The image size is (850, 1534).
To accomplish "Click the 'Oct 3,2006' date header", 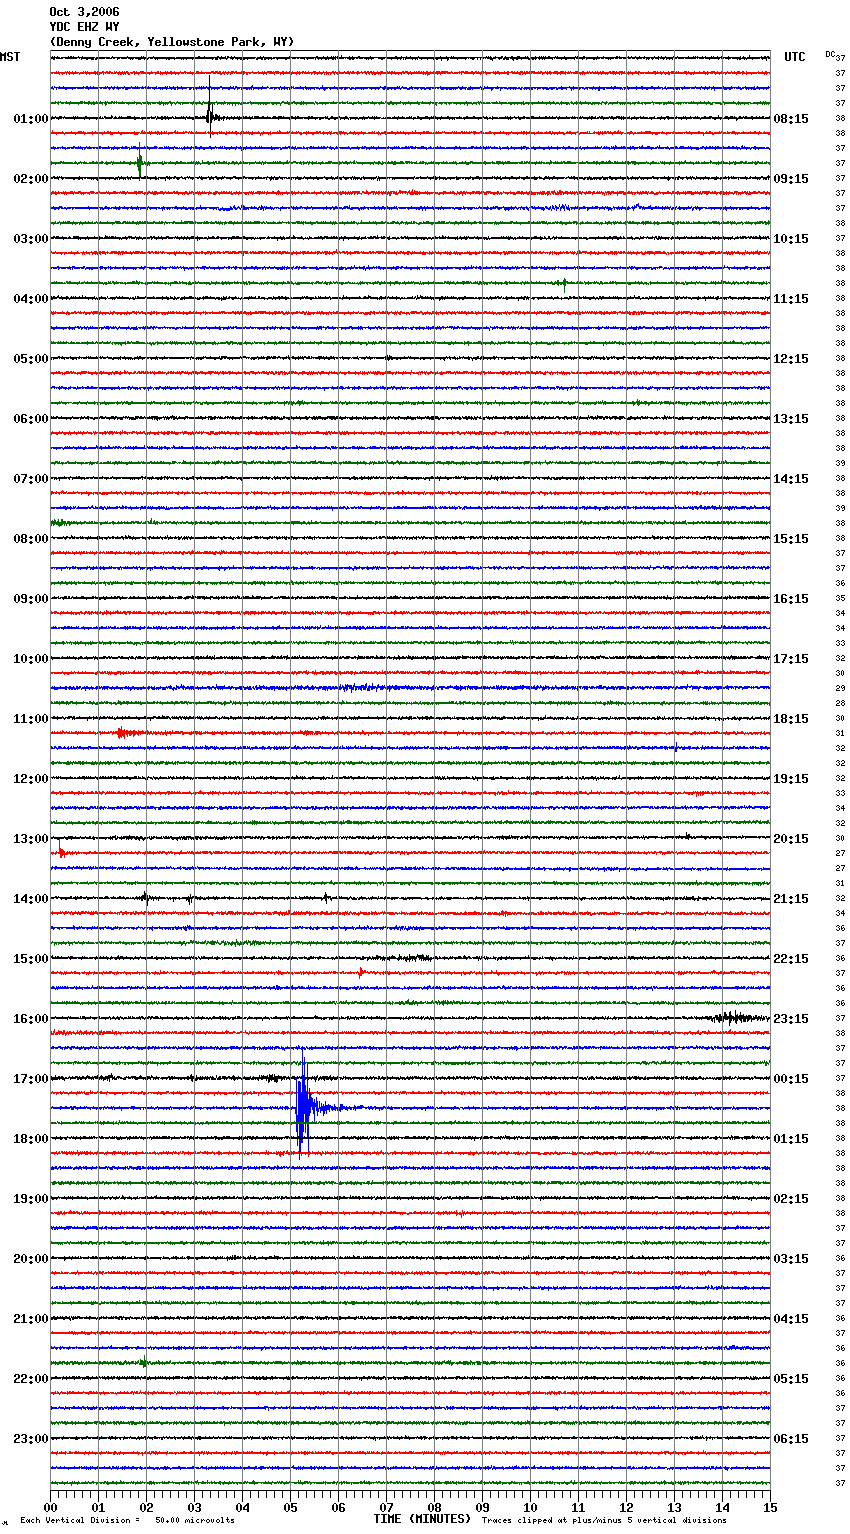I will point(84,12).
